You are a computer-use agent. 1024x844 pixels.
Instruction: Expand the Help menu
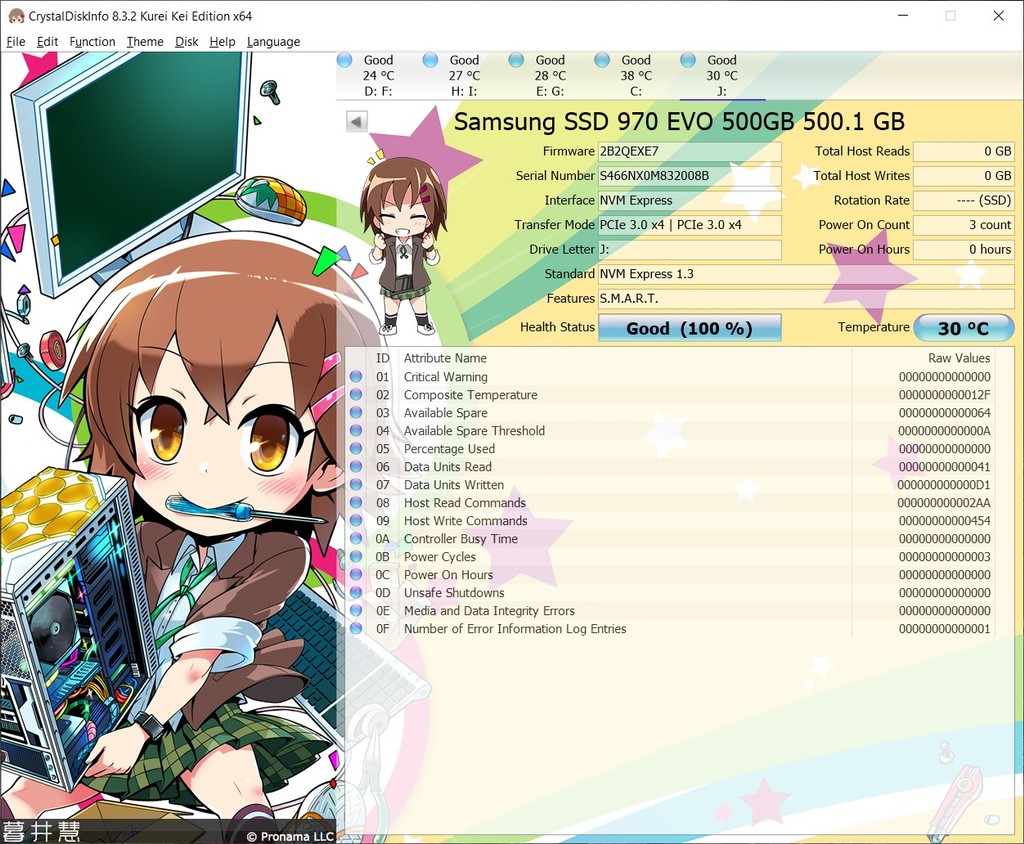[222, 41]
